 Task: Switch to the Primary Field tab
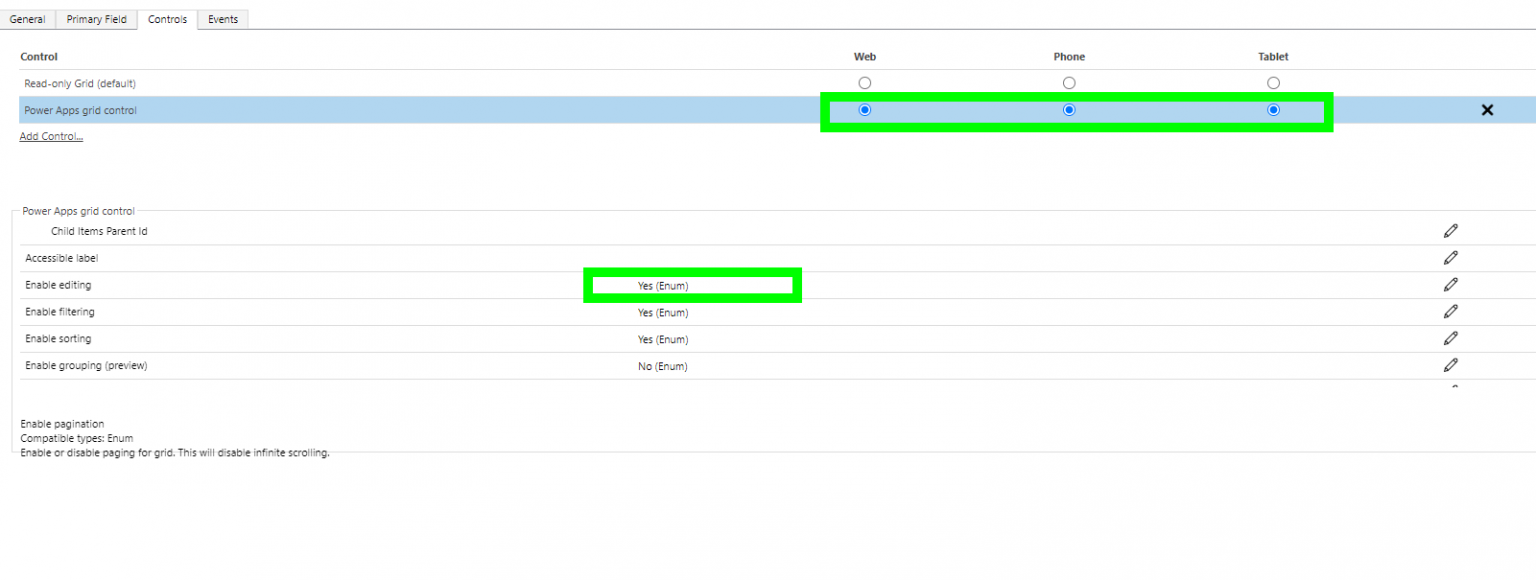tap(96, 18)
